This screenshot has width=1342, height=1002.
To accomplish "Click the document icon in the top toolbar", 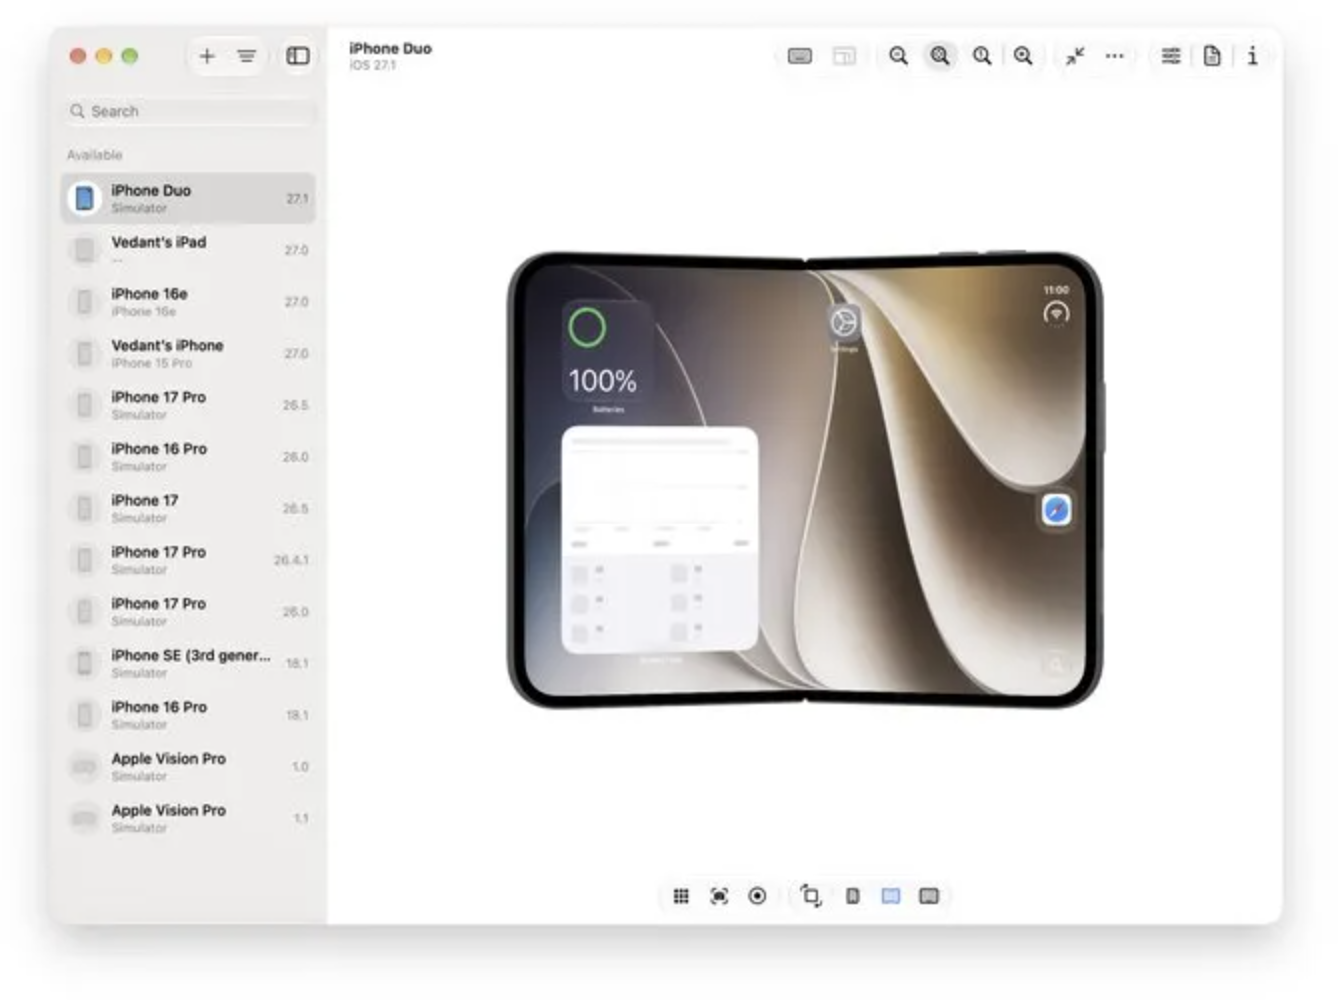I will [x=1212, y=56].
